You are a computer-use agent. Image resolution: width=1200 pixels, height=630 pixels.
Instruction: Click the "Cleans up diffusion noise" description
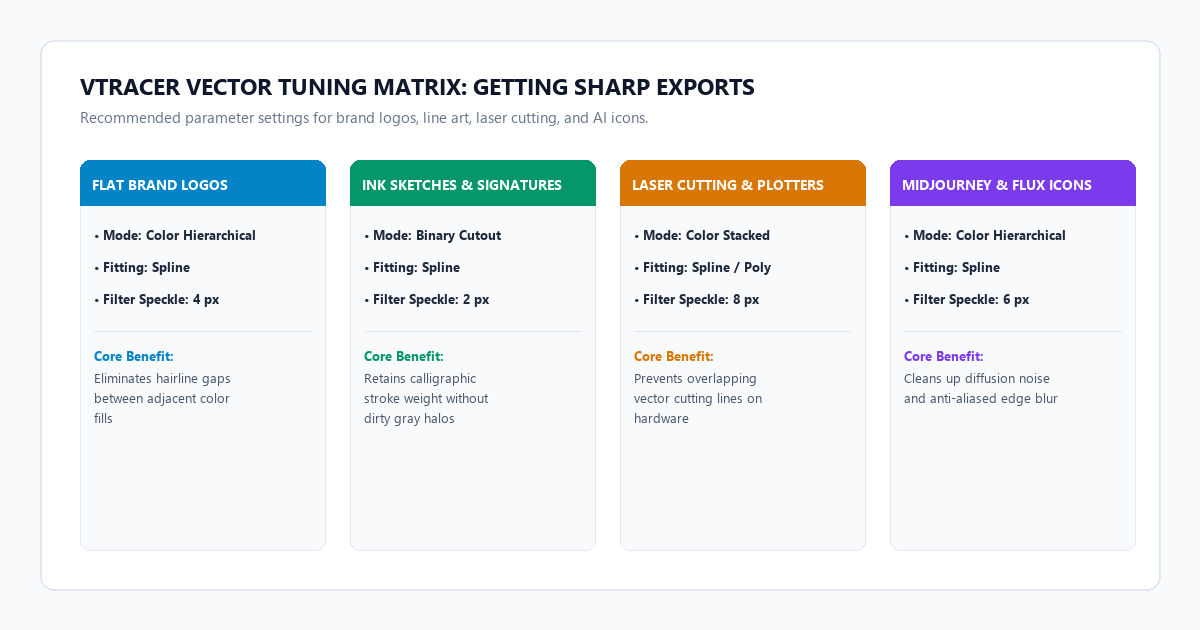981,389
